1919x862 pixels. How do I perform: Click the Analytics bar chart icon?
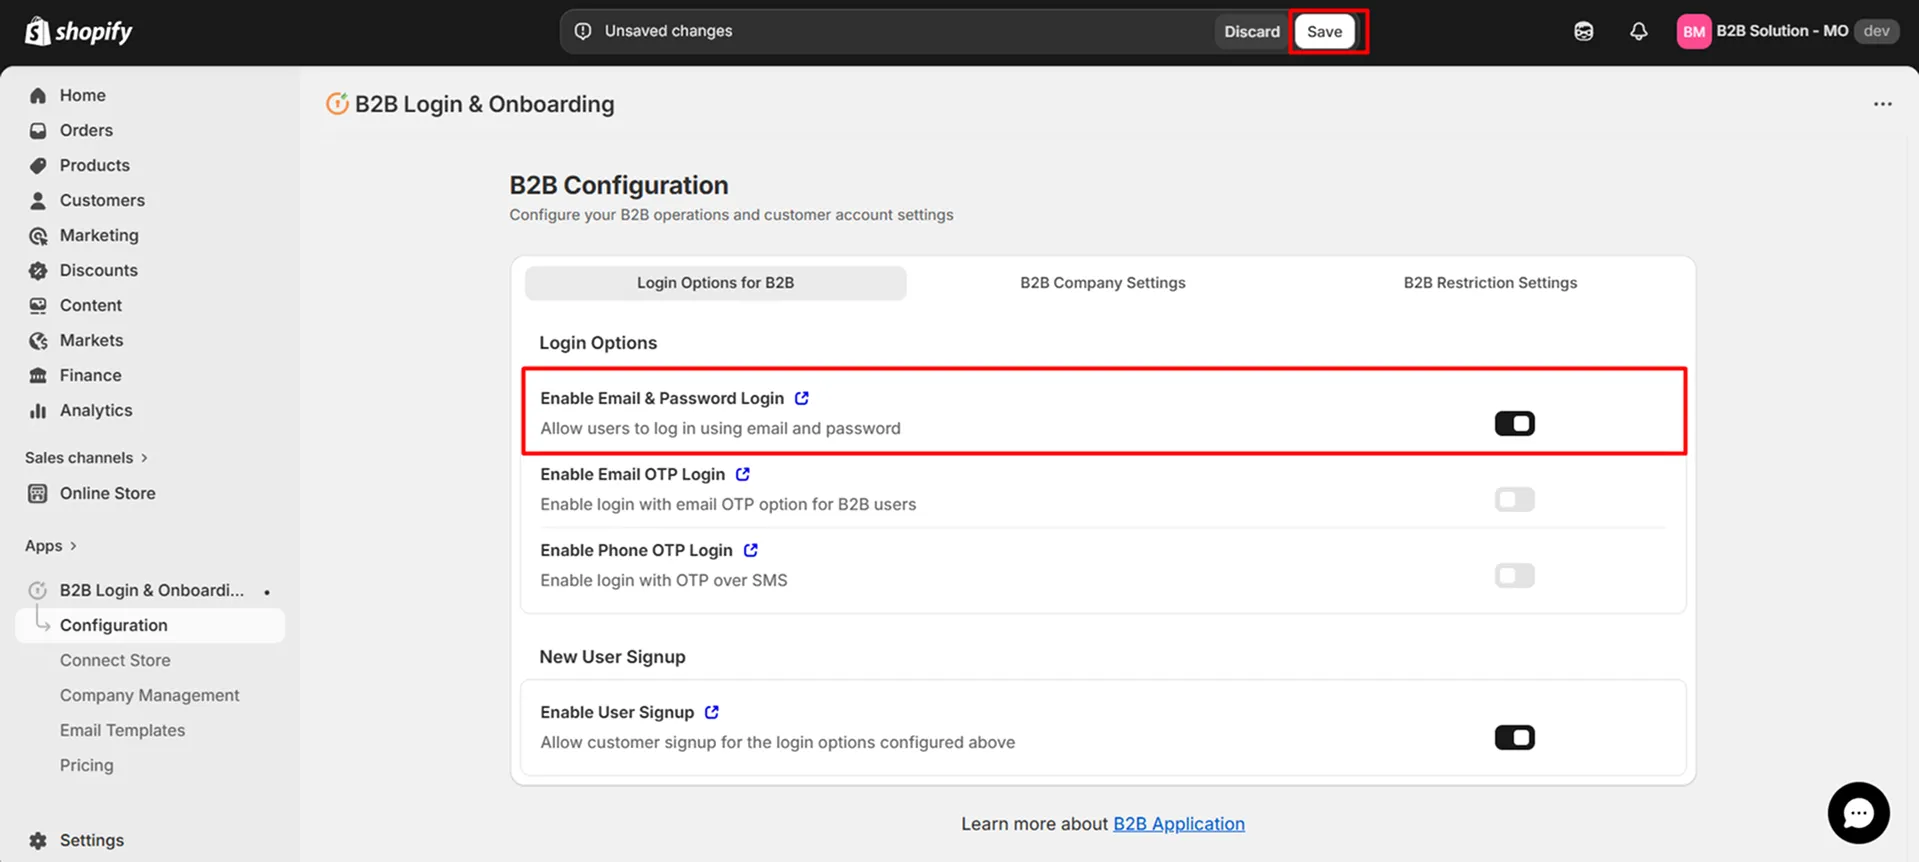pyautogui.click(x=38, y=410)
